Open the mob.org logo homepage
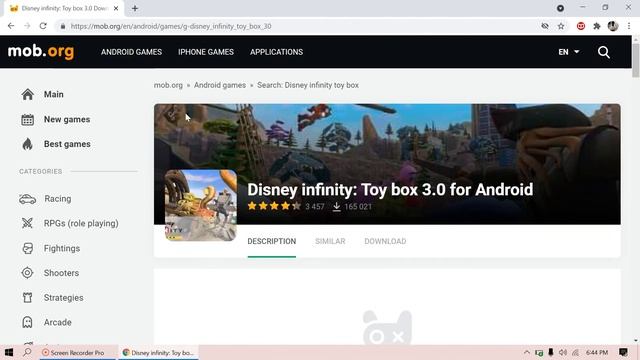The image size is (640, 360). 41,52
